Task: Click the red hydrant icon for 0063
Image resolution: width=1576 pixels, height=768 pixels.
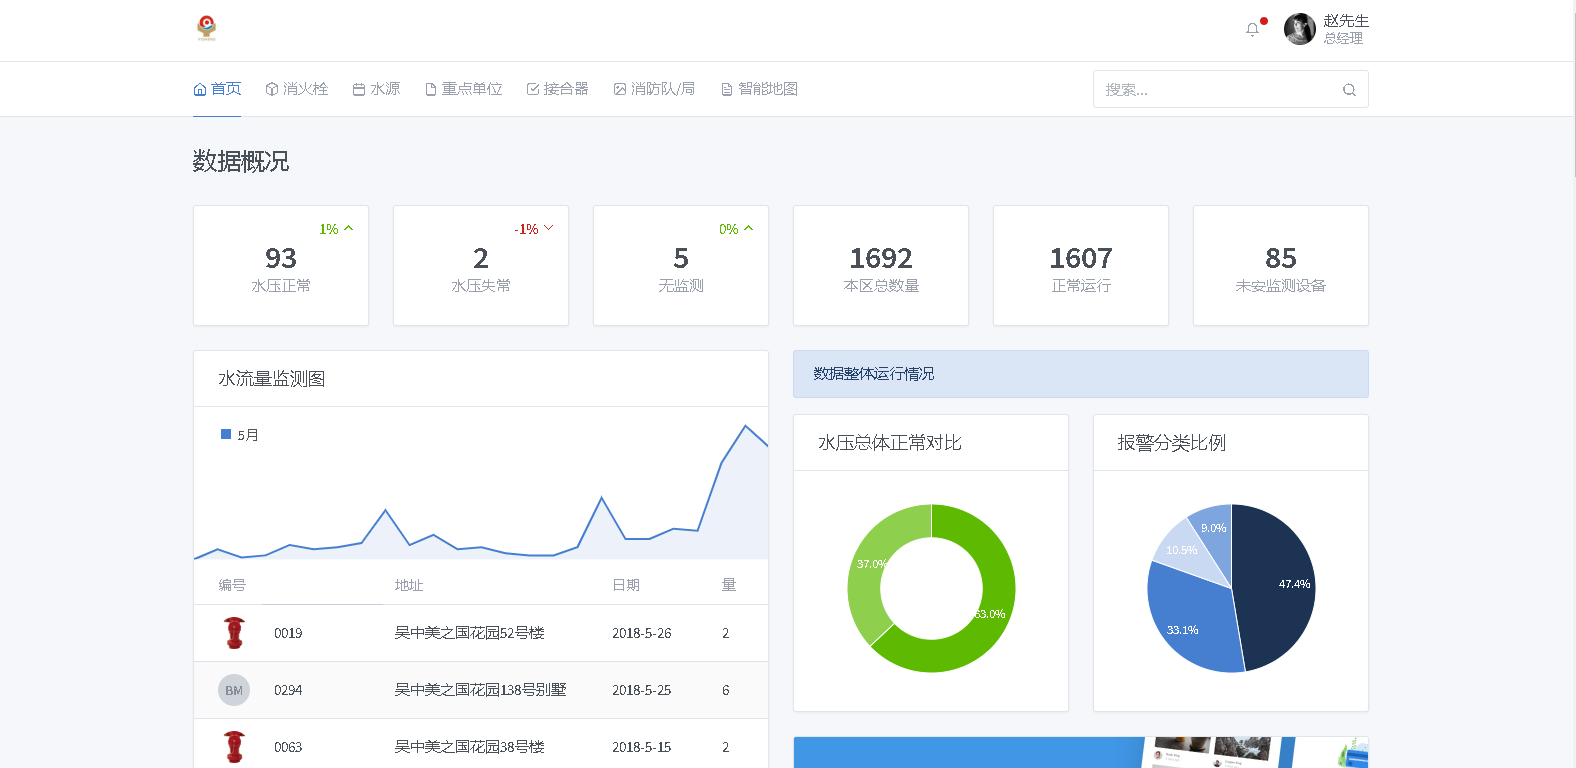Action: tap(234, 747)
